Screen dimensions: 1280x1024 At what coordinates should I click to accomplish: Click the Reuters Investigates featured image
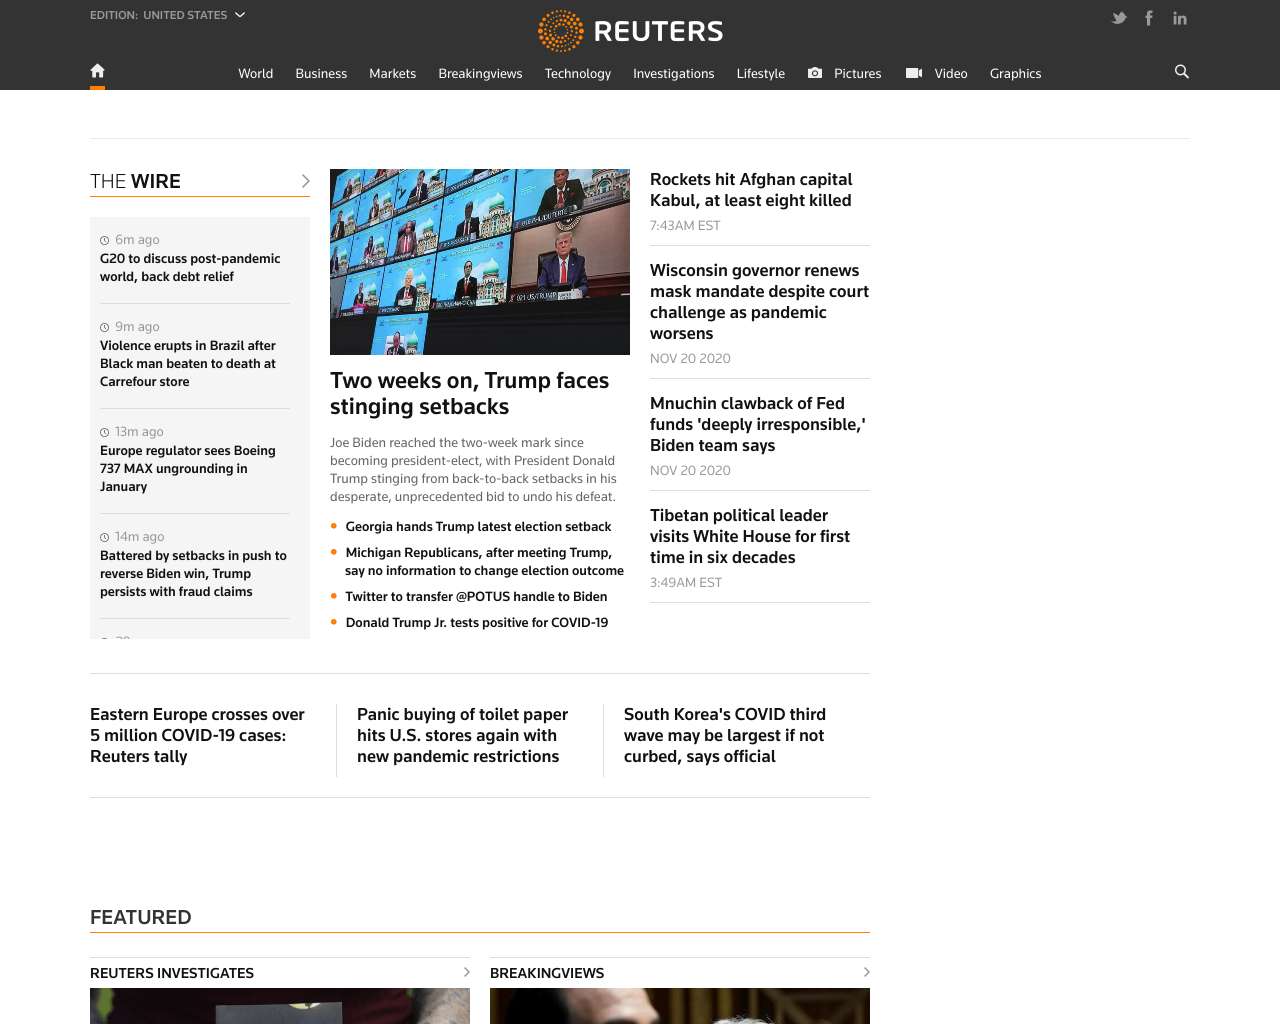(280, 1006)
